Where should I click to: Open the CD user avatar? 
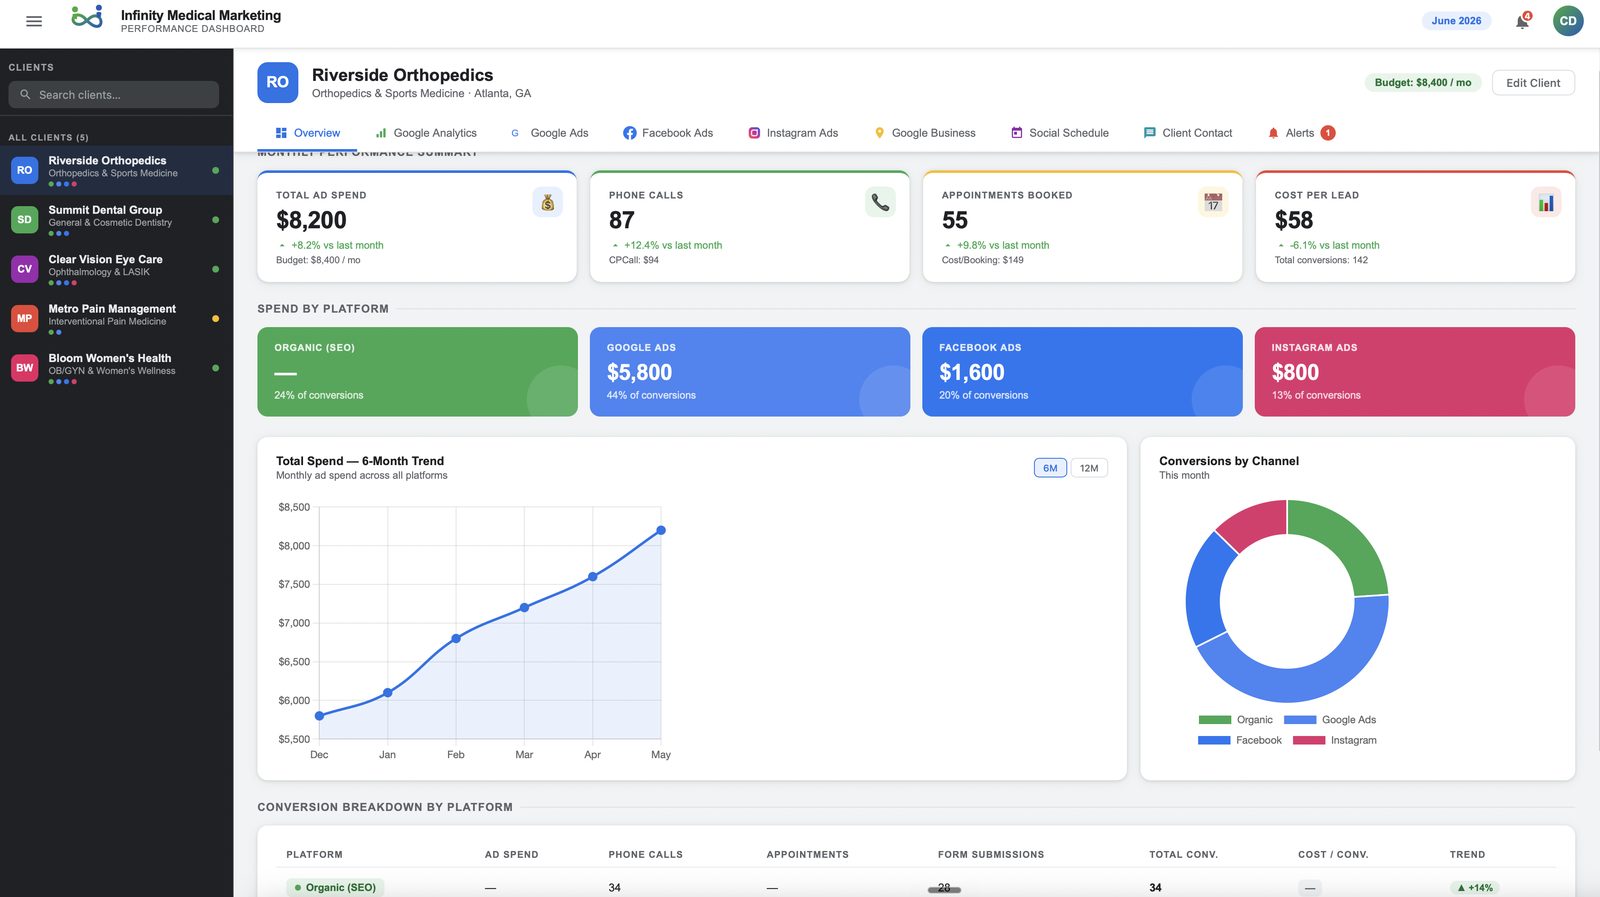coord(1568,21)
